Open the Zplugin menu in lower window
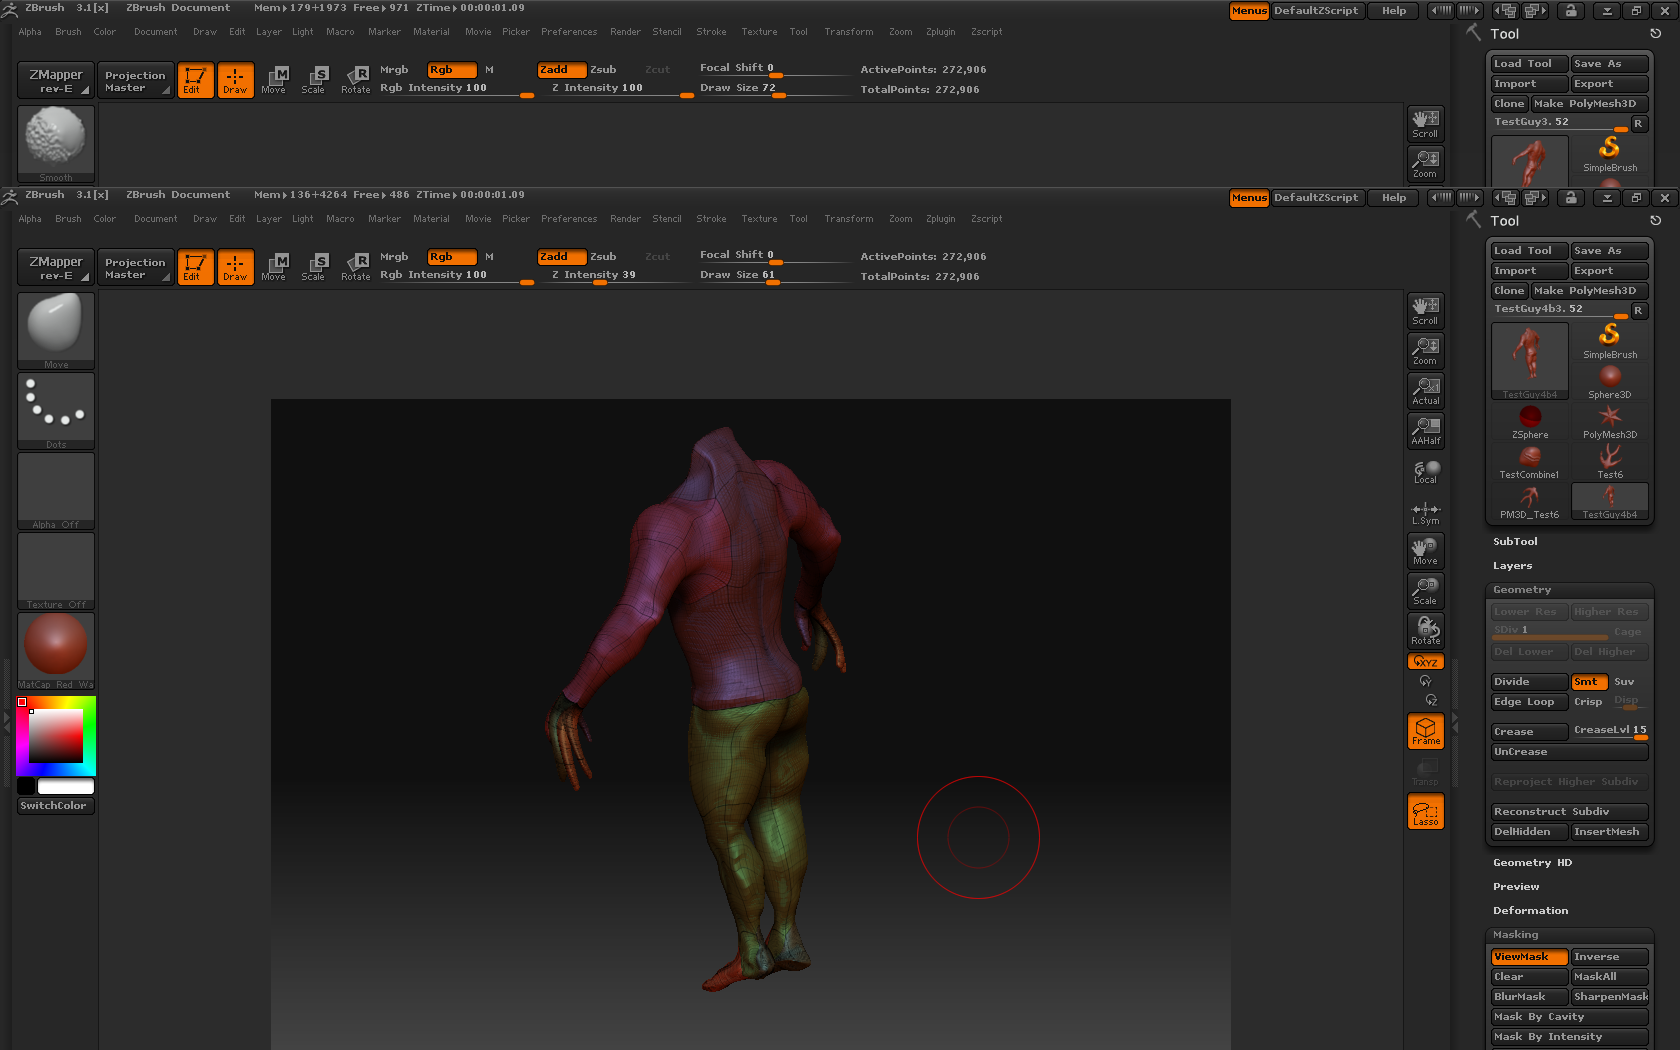 940,219
